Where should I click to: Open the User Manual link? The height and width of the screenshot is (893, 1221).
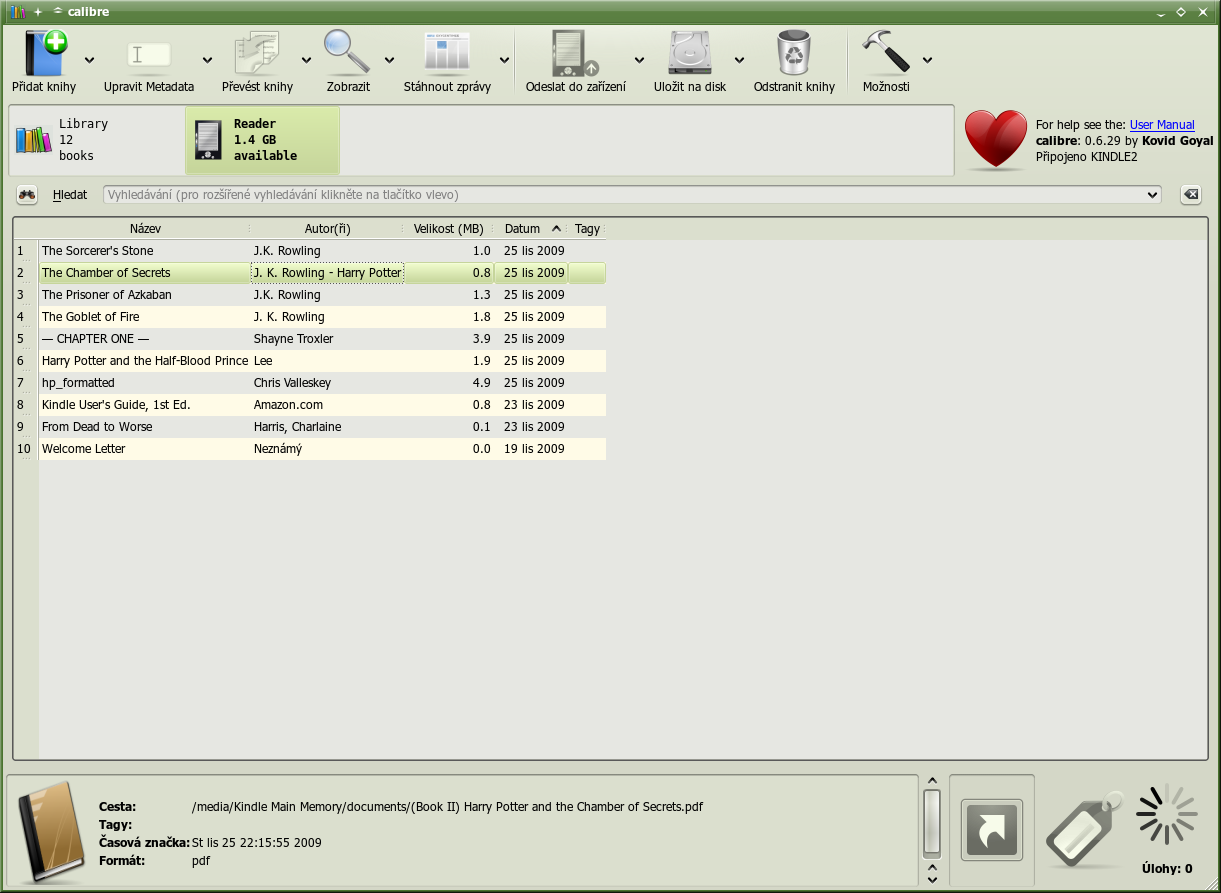pos(1162,125)
